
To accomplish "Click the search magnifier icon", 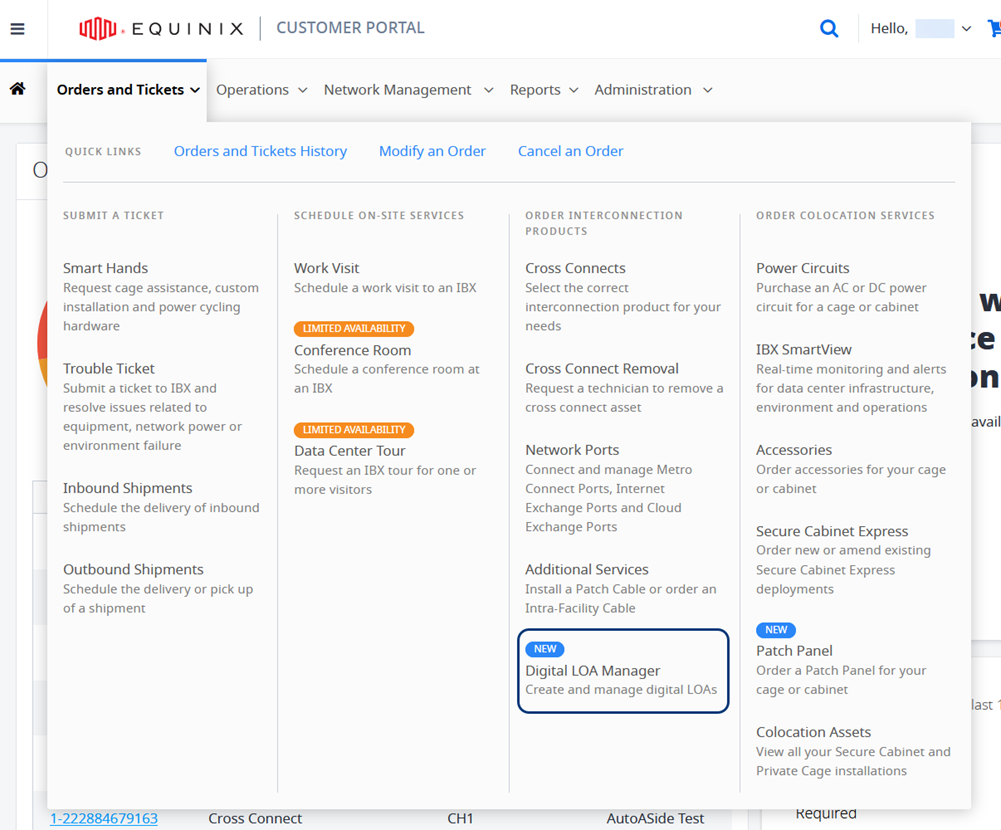I will point(829,29).
